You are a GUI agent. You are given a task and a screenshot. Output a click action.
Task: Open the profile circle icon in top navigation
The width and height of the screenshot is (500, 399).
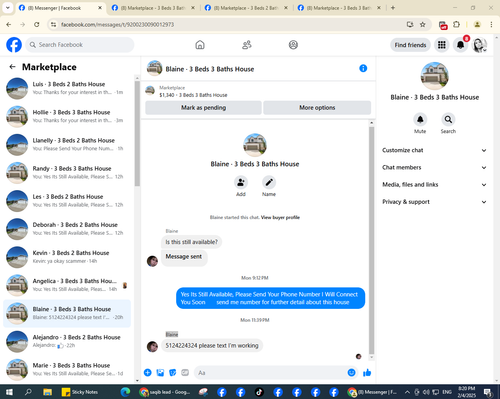[x=293, y=45]
